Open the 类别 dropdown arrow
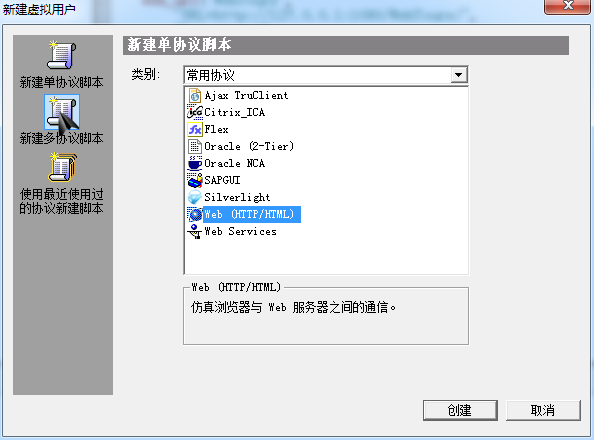594x440 pixels. (458, 75)
